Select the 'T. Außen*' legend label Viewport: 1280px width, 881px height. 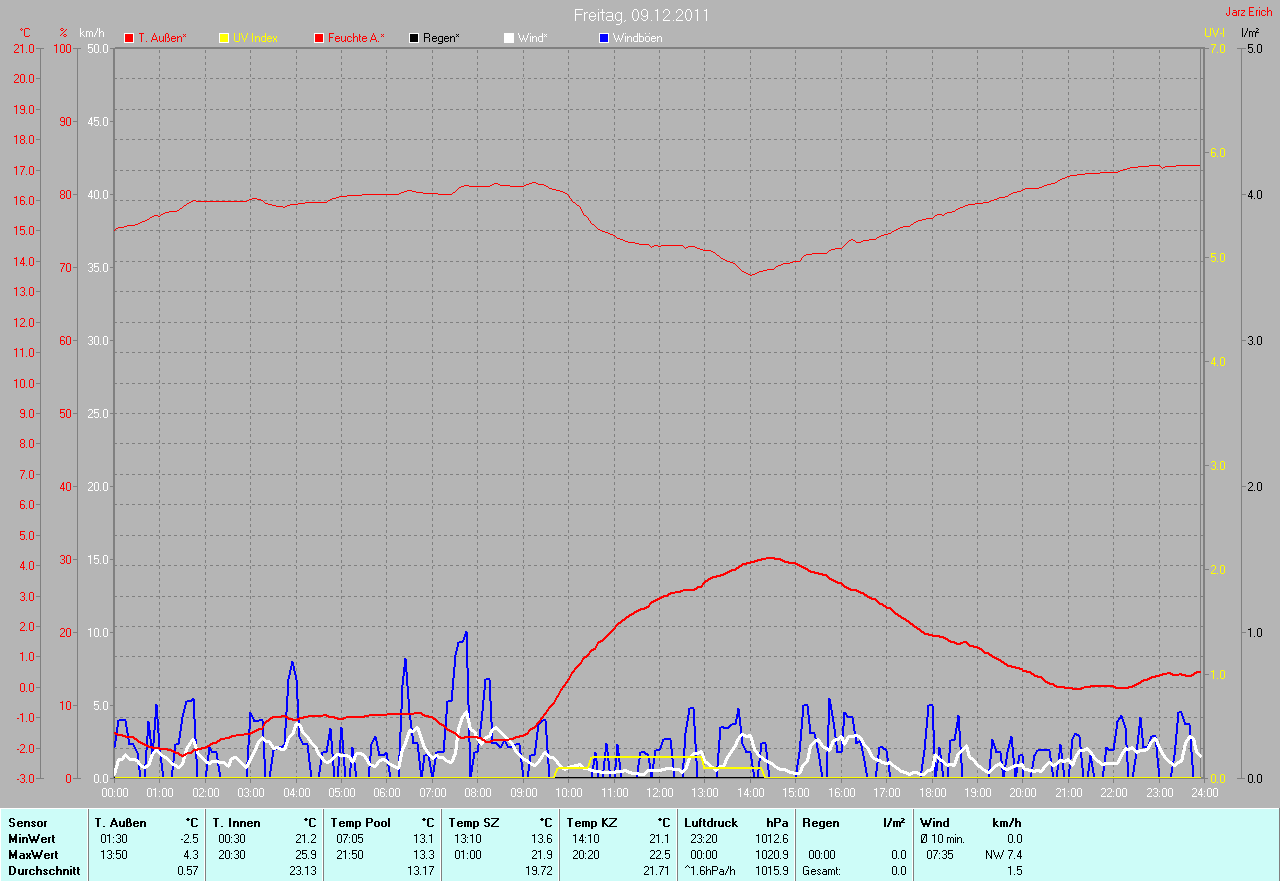tap(162, 38)
